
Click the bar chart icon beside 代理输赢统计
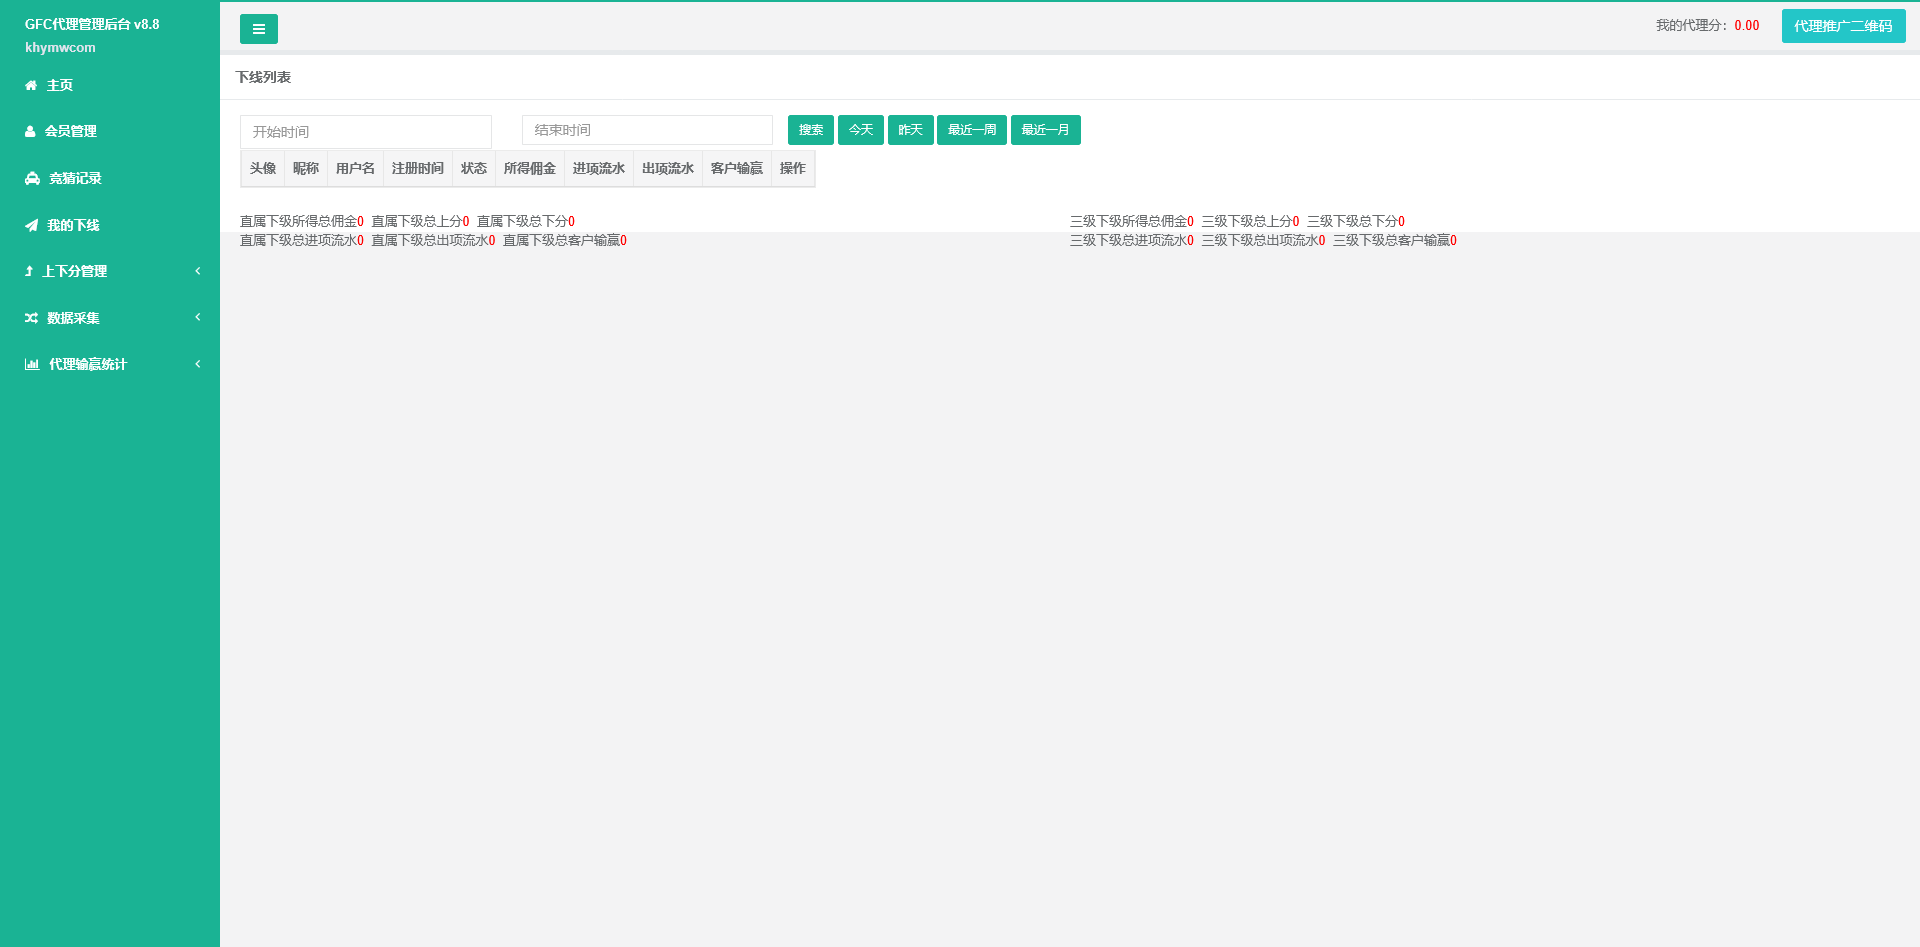tap(32, 365)
